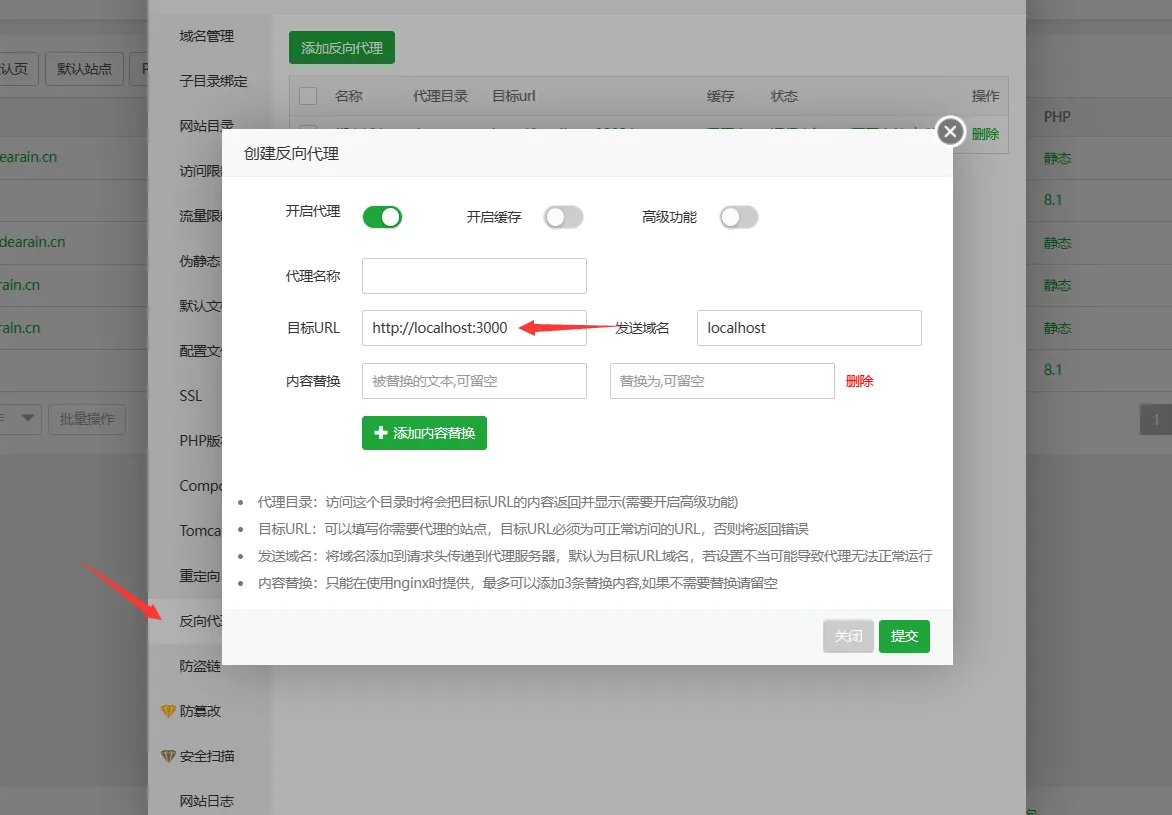Go to 网站日志 in the sidebar

coord(207,801)
